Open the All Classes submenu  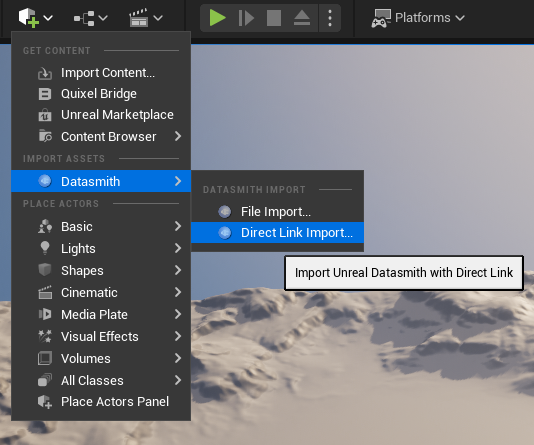(101, 380)
